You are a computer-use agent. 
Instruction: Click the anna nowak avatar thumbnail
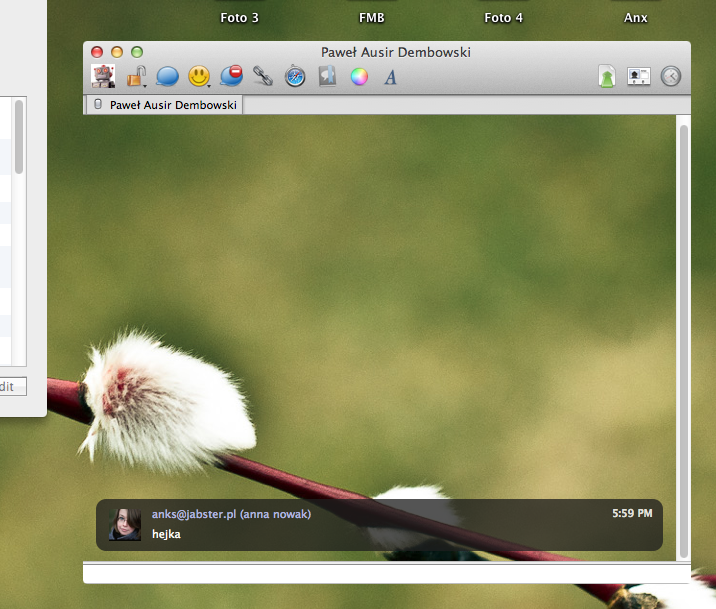coord(125,524)
